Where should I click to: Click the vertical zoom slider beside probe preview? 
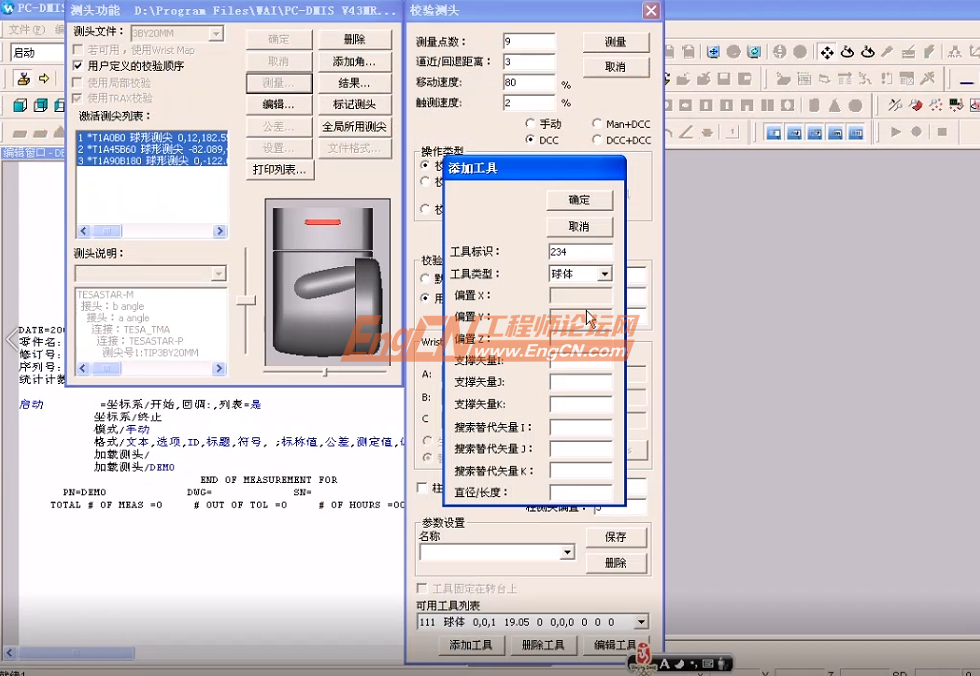(x=246, y=301)
